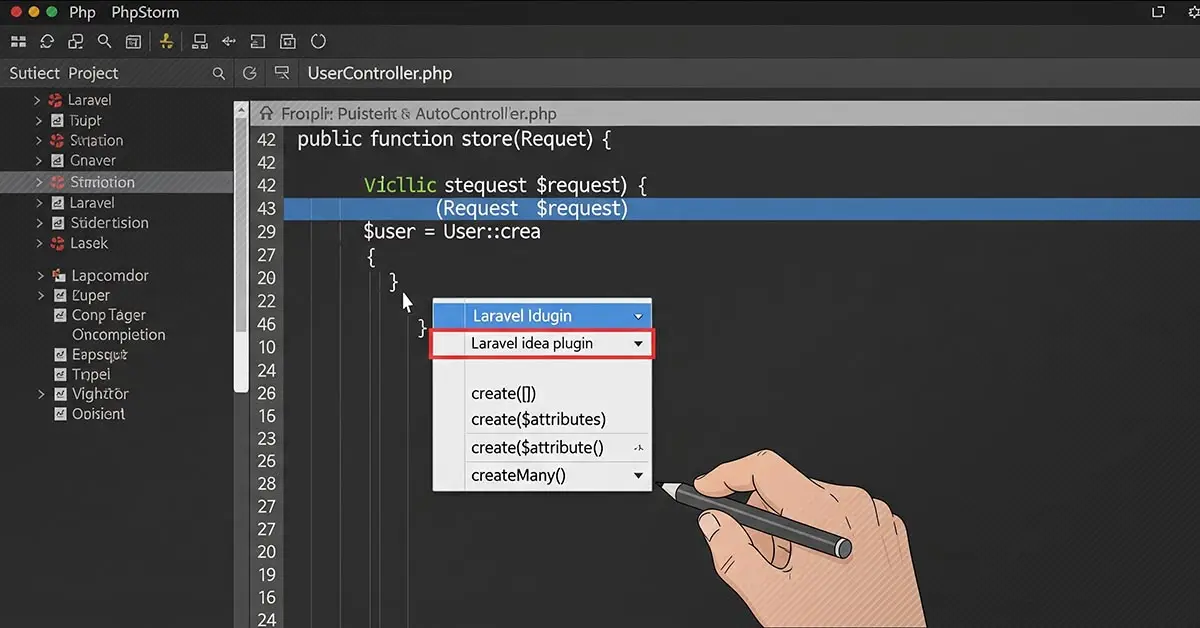Click the file icon beside Tnpel

59,374
